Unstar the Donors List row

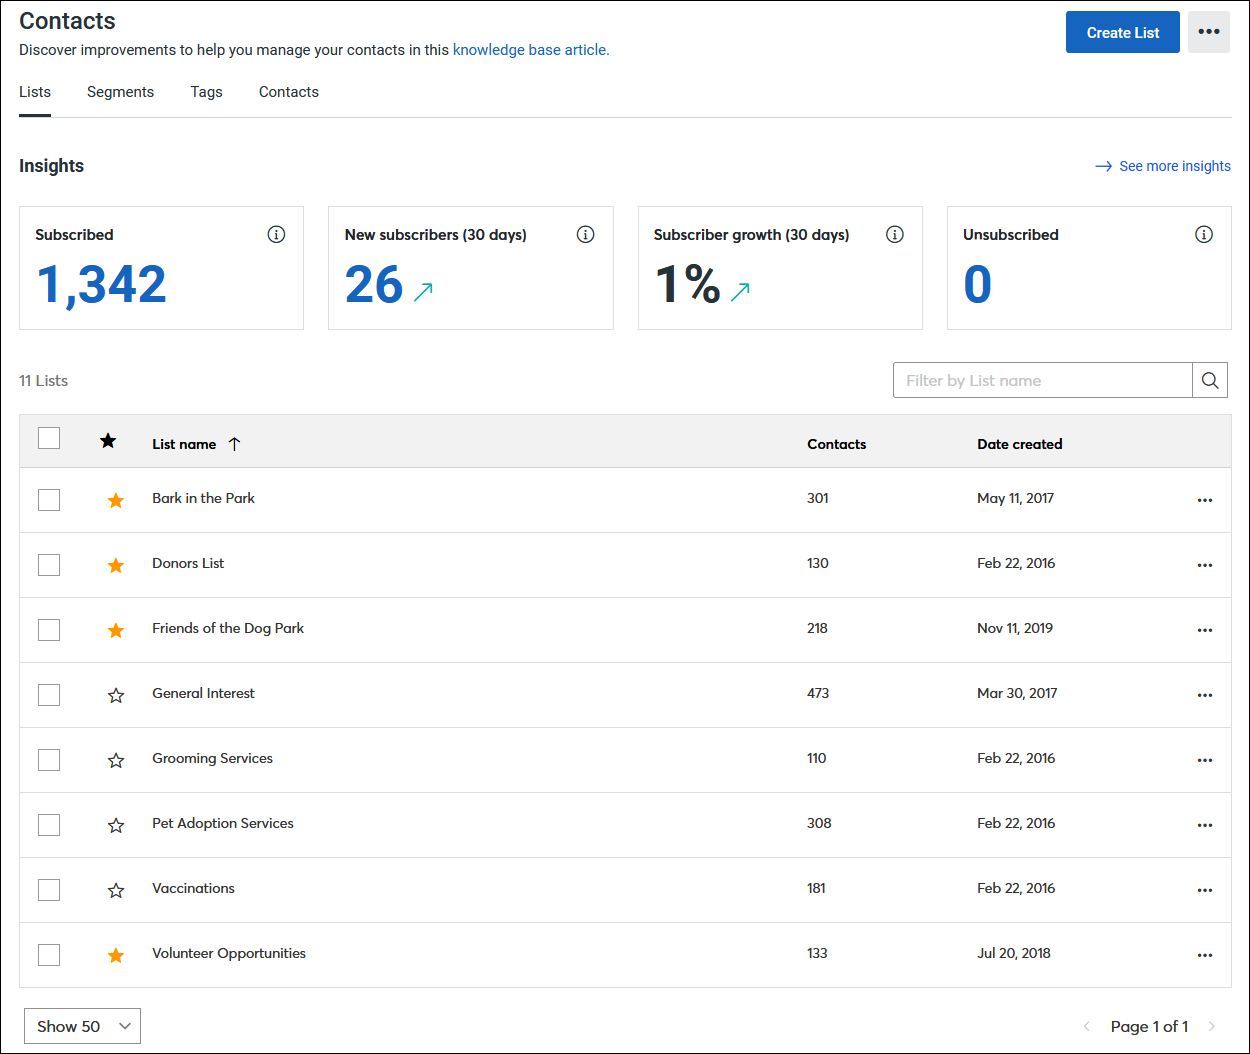[116, 565]
